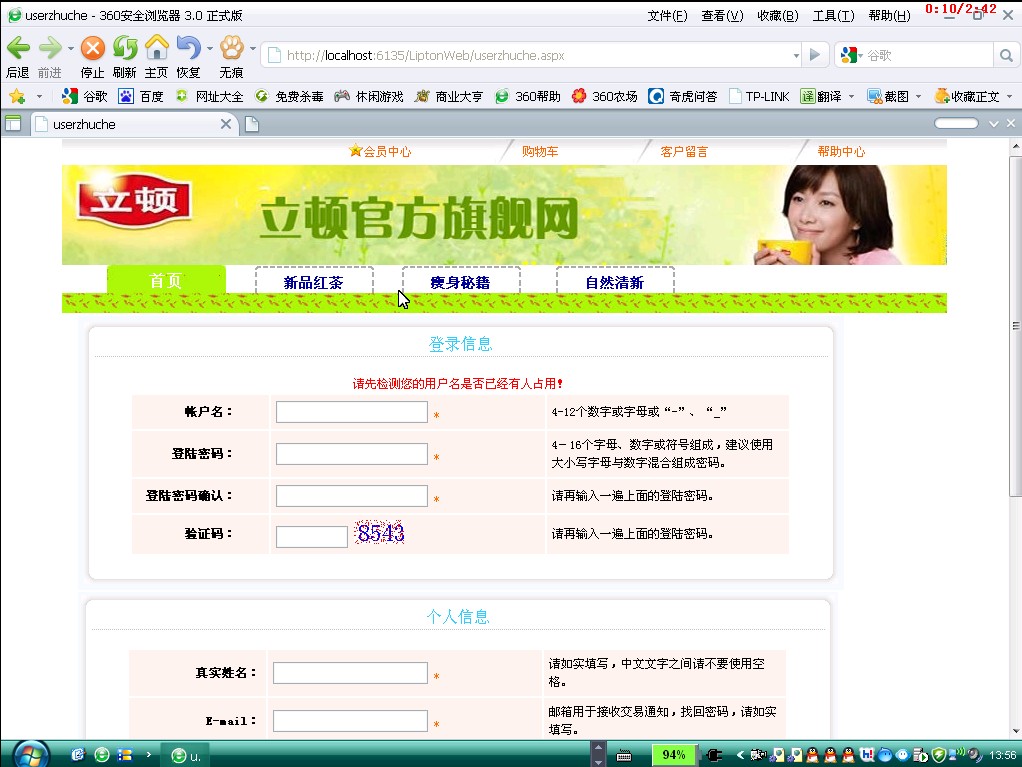1022x767 pixels.
Task: Click the address bar go arrow
Action: pos(815,55)
